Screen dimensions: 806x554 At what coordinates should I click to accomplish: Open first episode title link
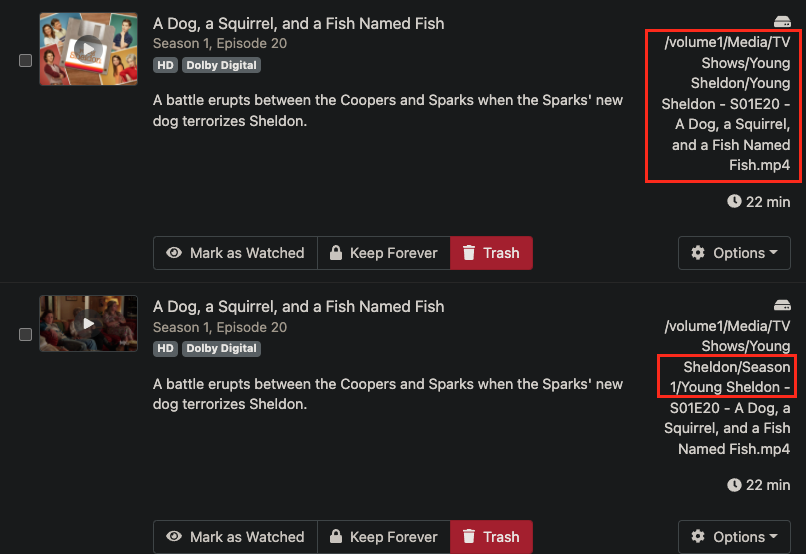point(298,23)
